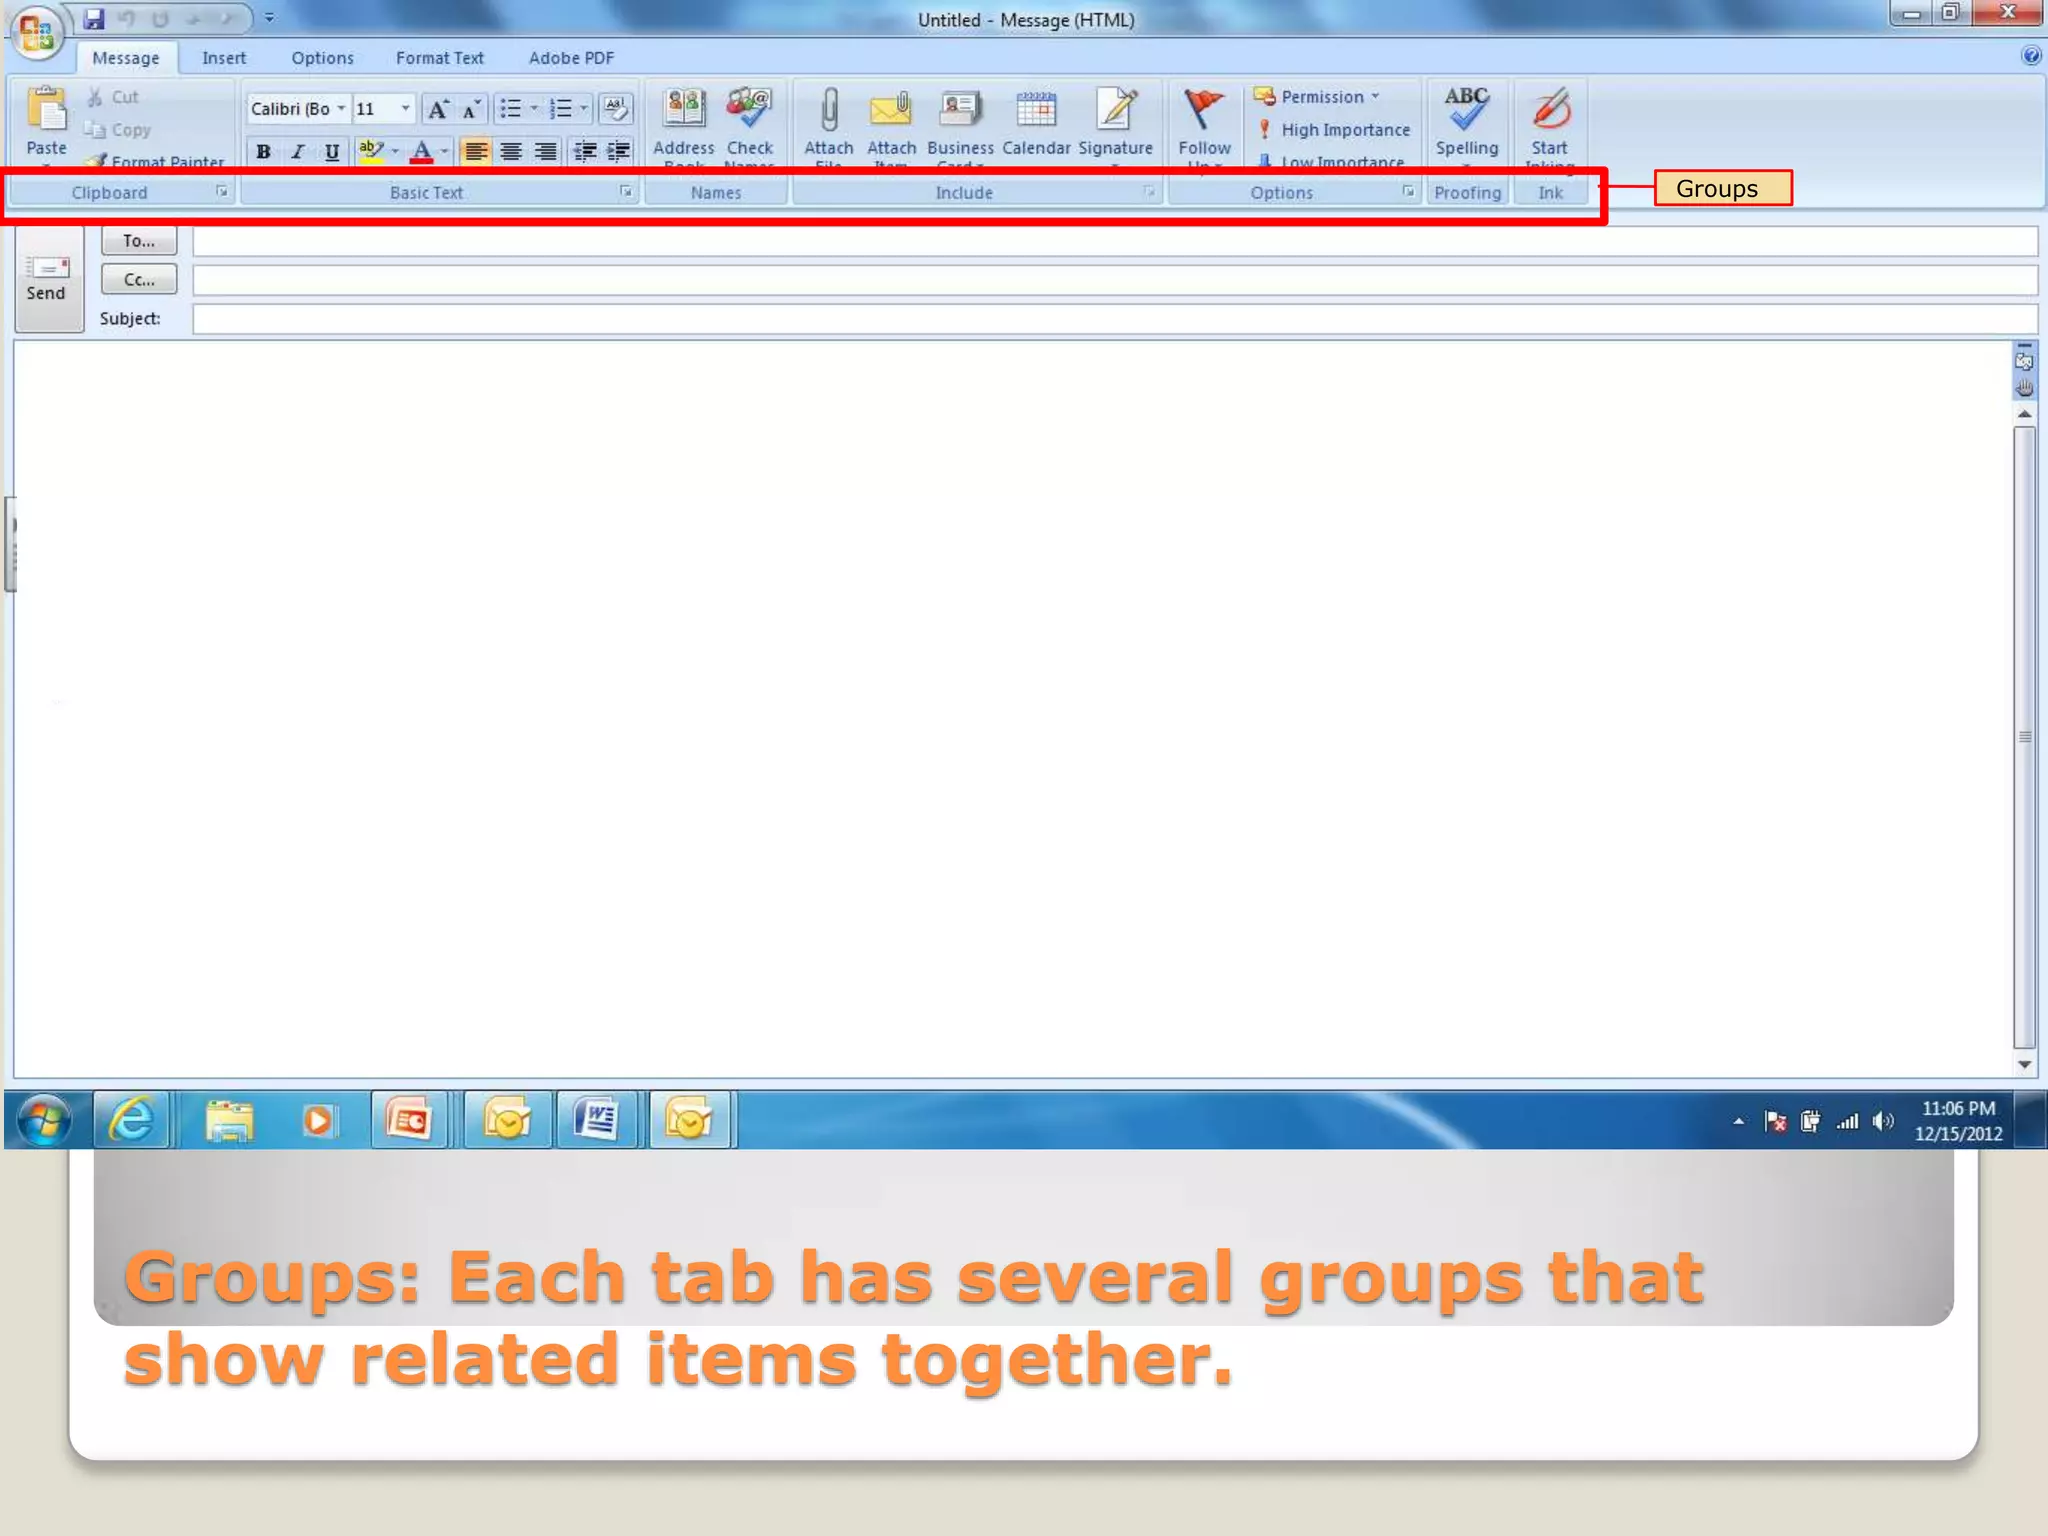This screenshot has height=1536, width=2048.
Task: Click the Cut scissors icon
Action: coord(96,97)
